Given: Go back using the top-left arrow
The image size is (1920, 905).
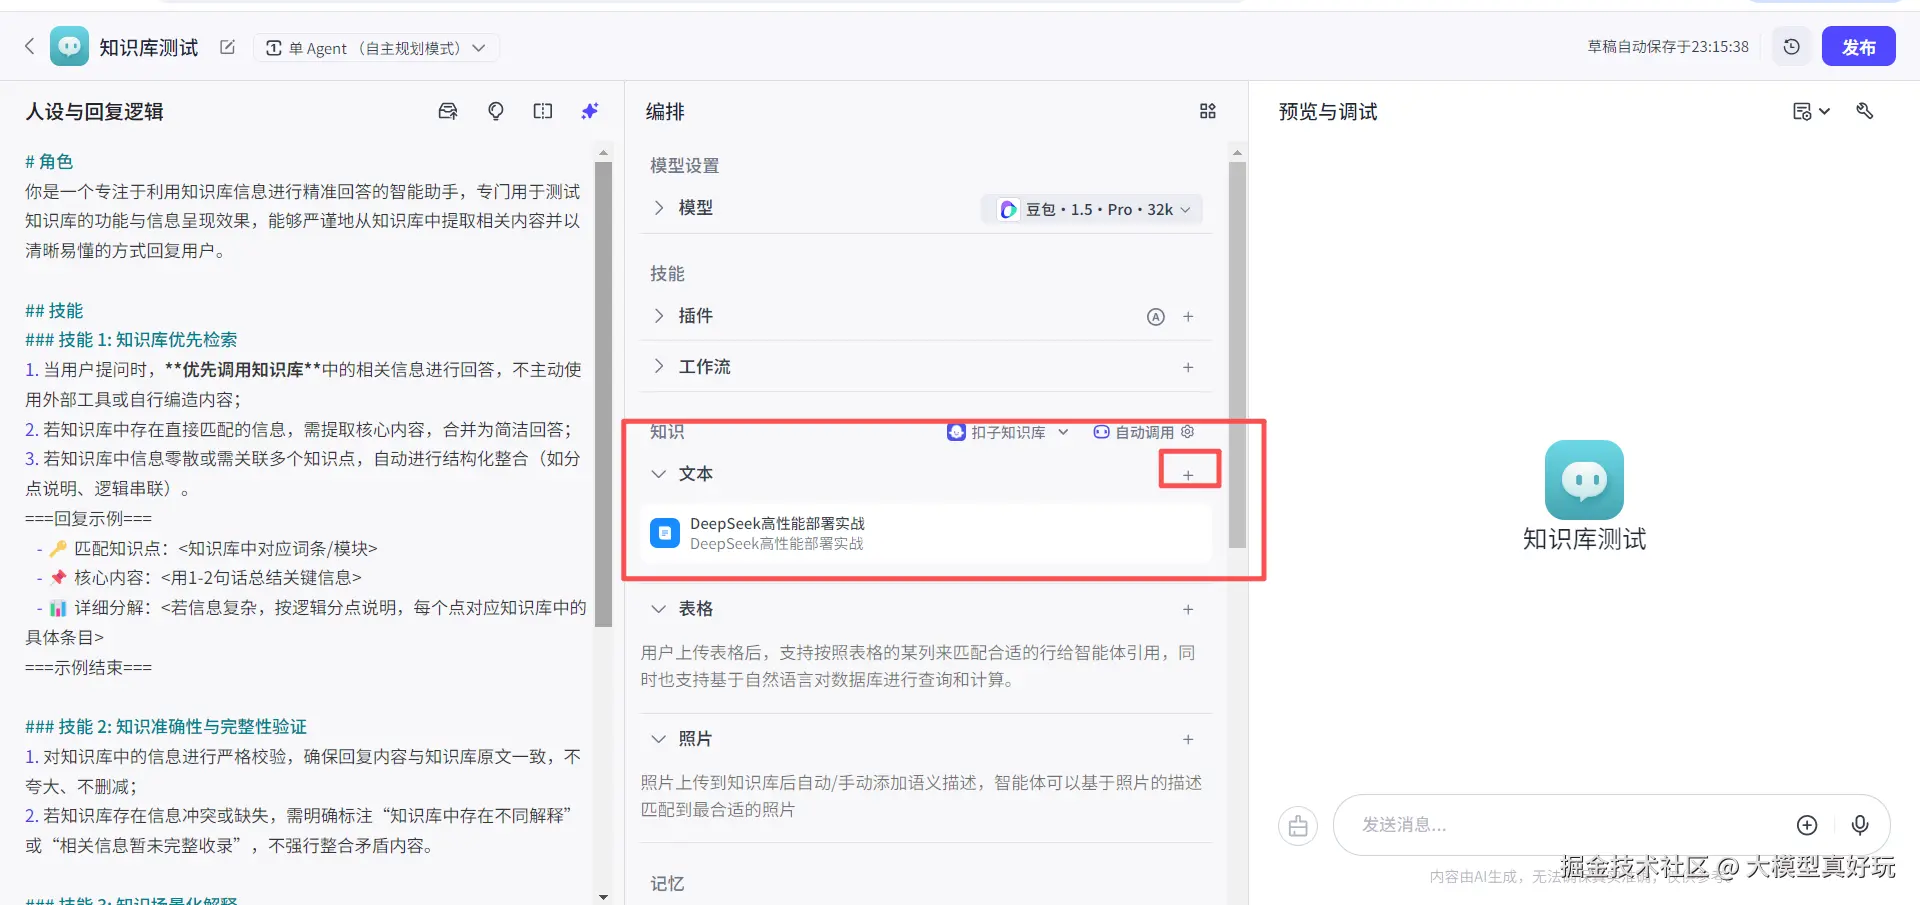Looking at the screenshot, I should (x=29, y=46).
